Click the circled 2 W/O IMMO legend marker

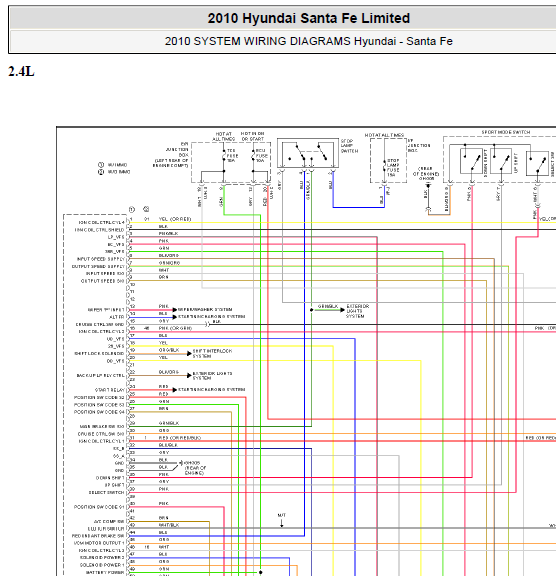[101, 172]
